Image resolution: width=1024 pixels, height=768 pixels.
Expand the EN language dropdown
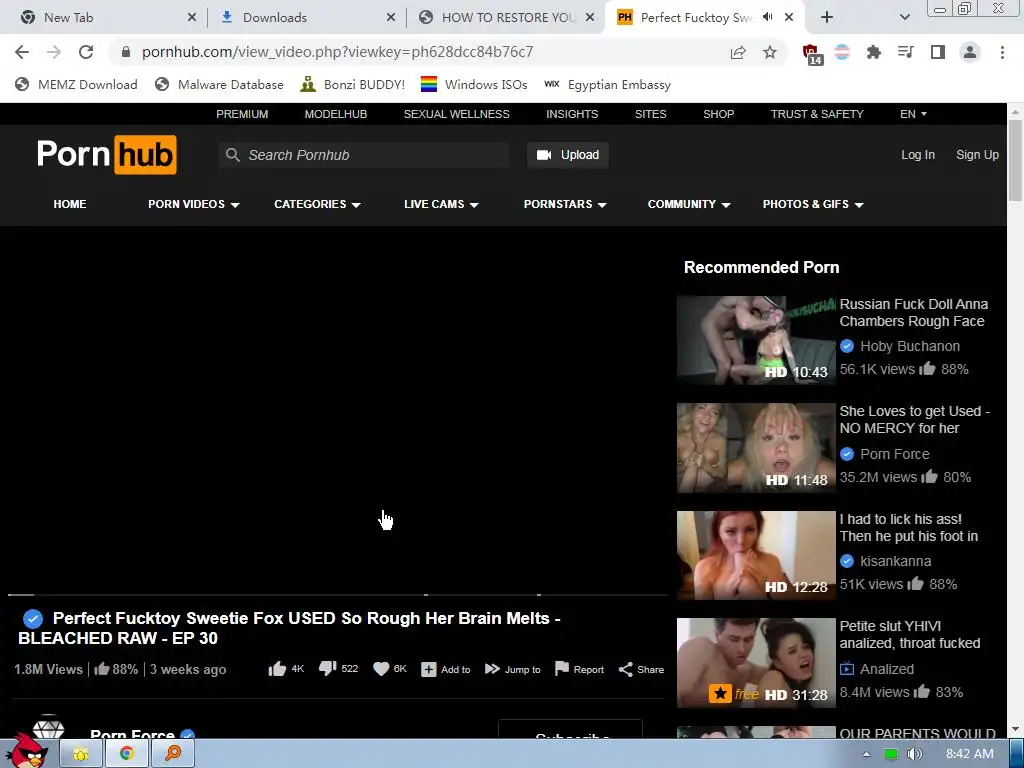913,114
